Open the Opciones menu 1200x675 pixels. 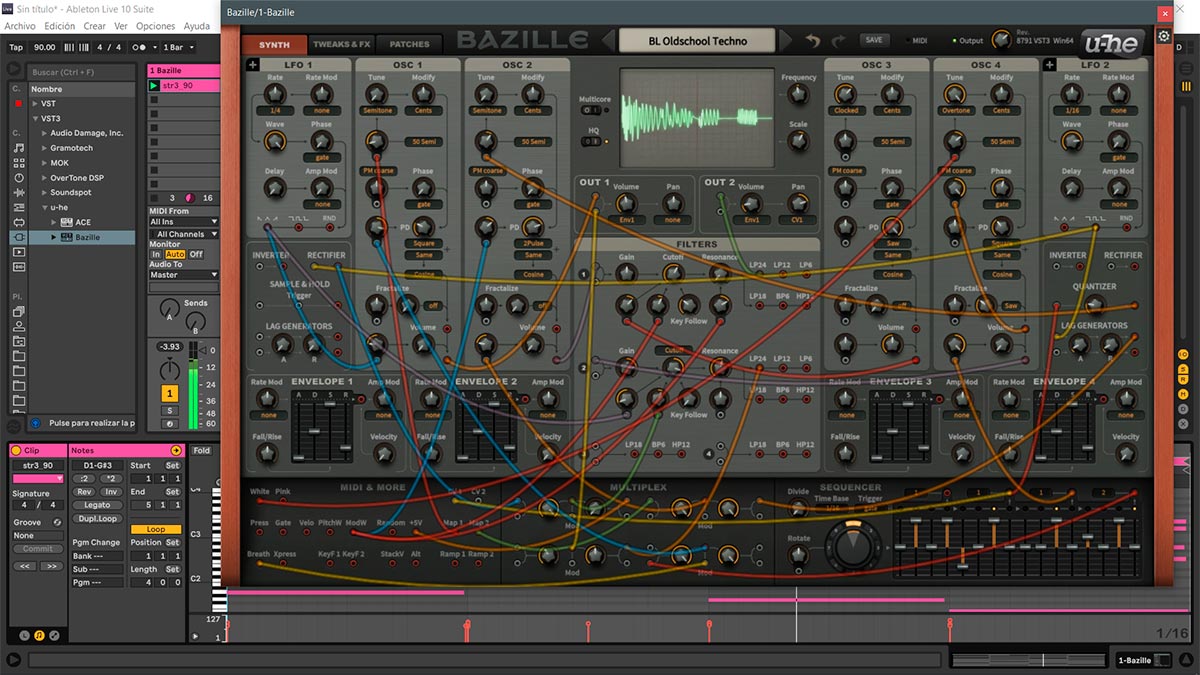click(x=155, y=26)
